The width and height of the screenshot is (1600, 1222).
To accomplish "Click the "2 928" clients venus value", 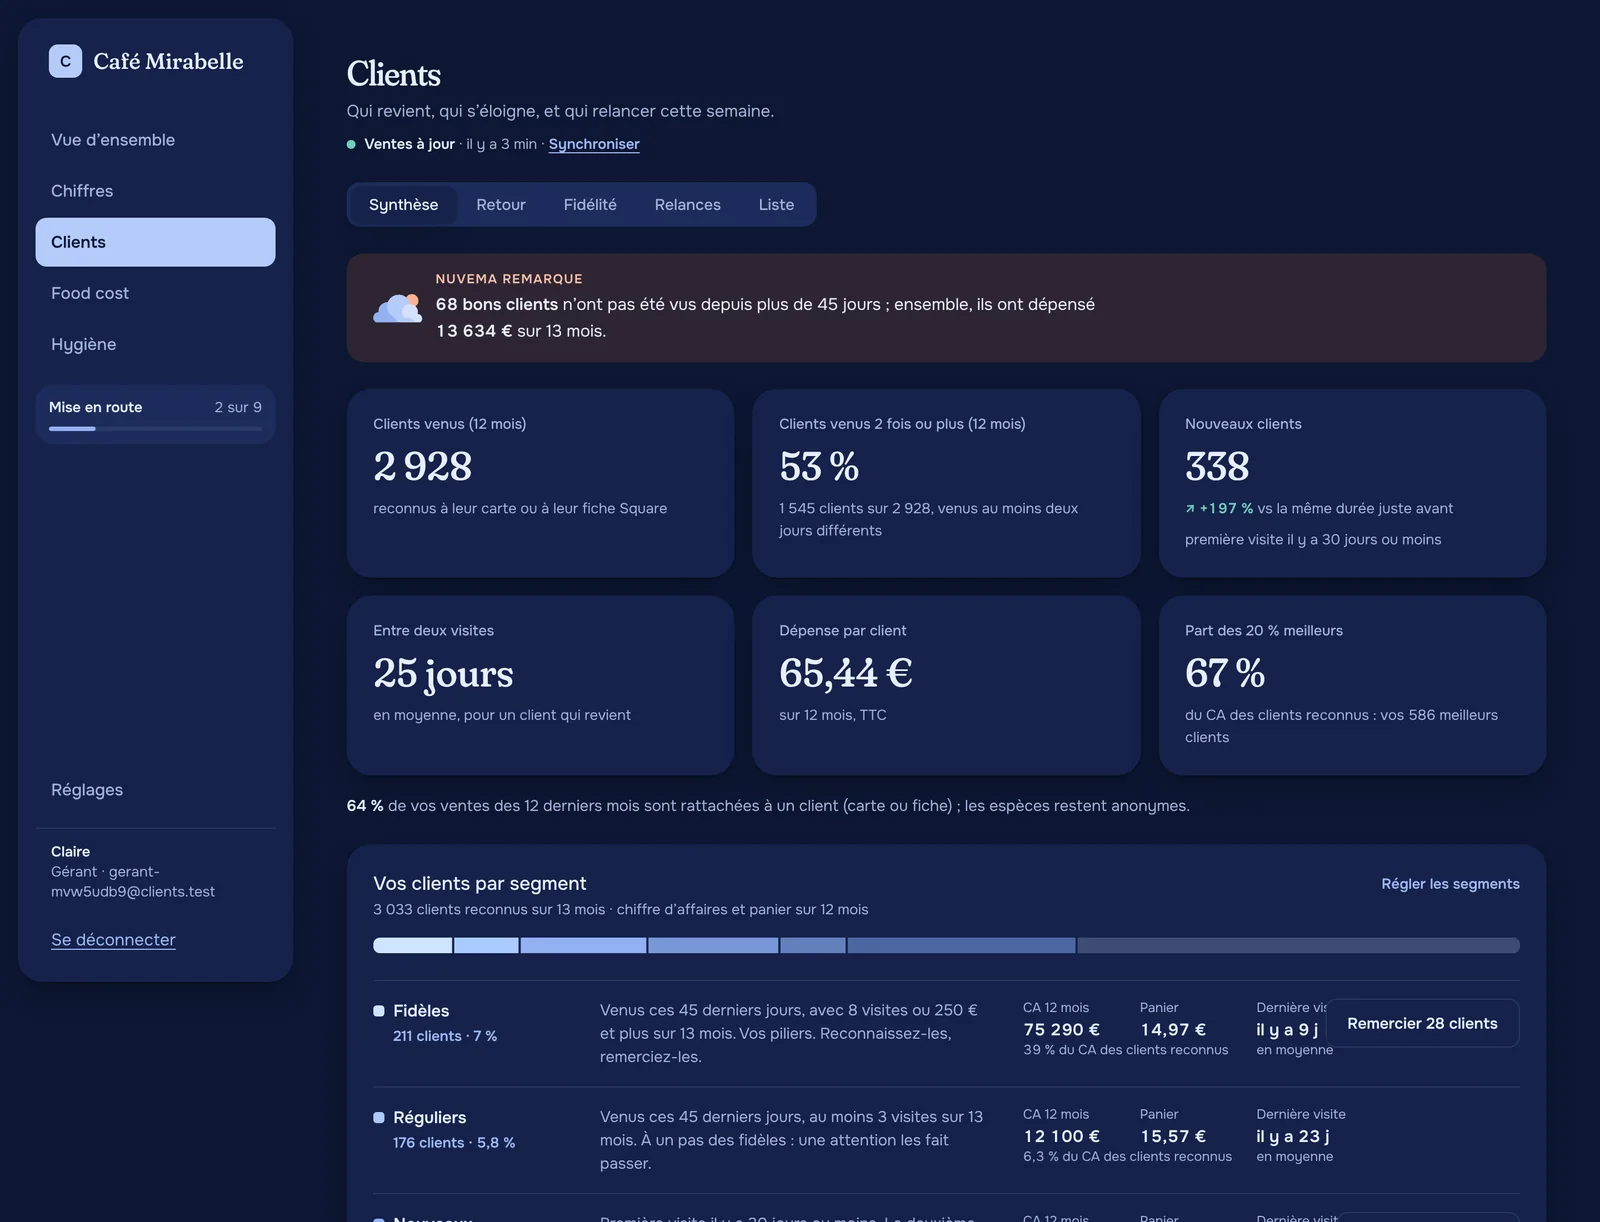I will click(422, 467).
